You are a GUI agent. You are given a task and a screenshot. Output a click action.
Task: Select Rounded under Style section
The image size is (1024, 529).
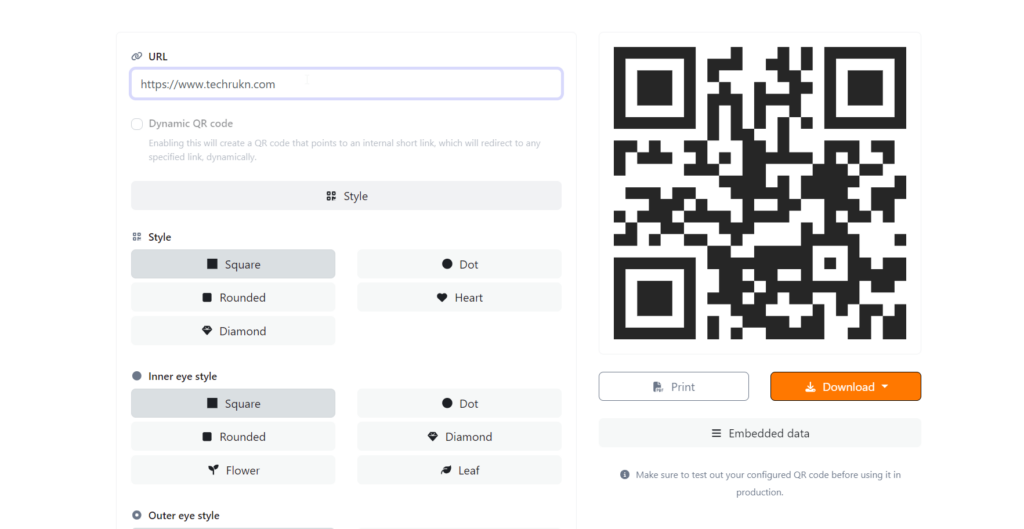[x=233, y=297]
